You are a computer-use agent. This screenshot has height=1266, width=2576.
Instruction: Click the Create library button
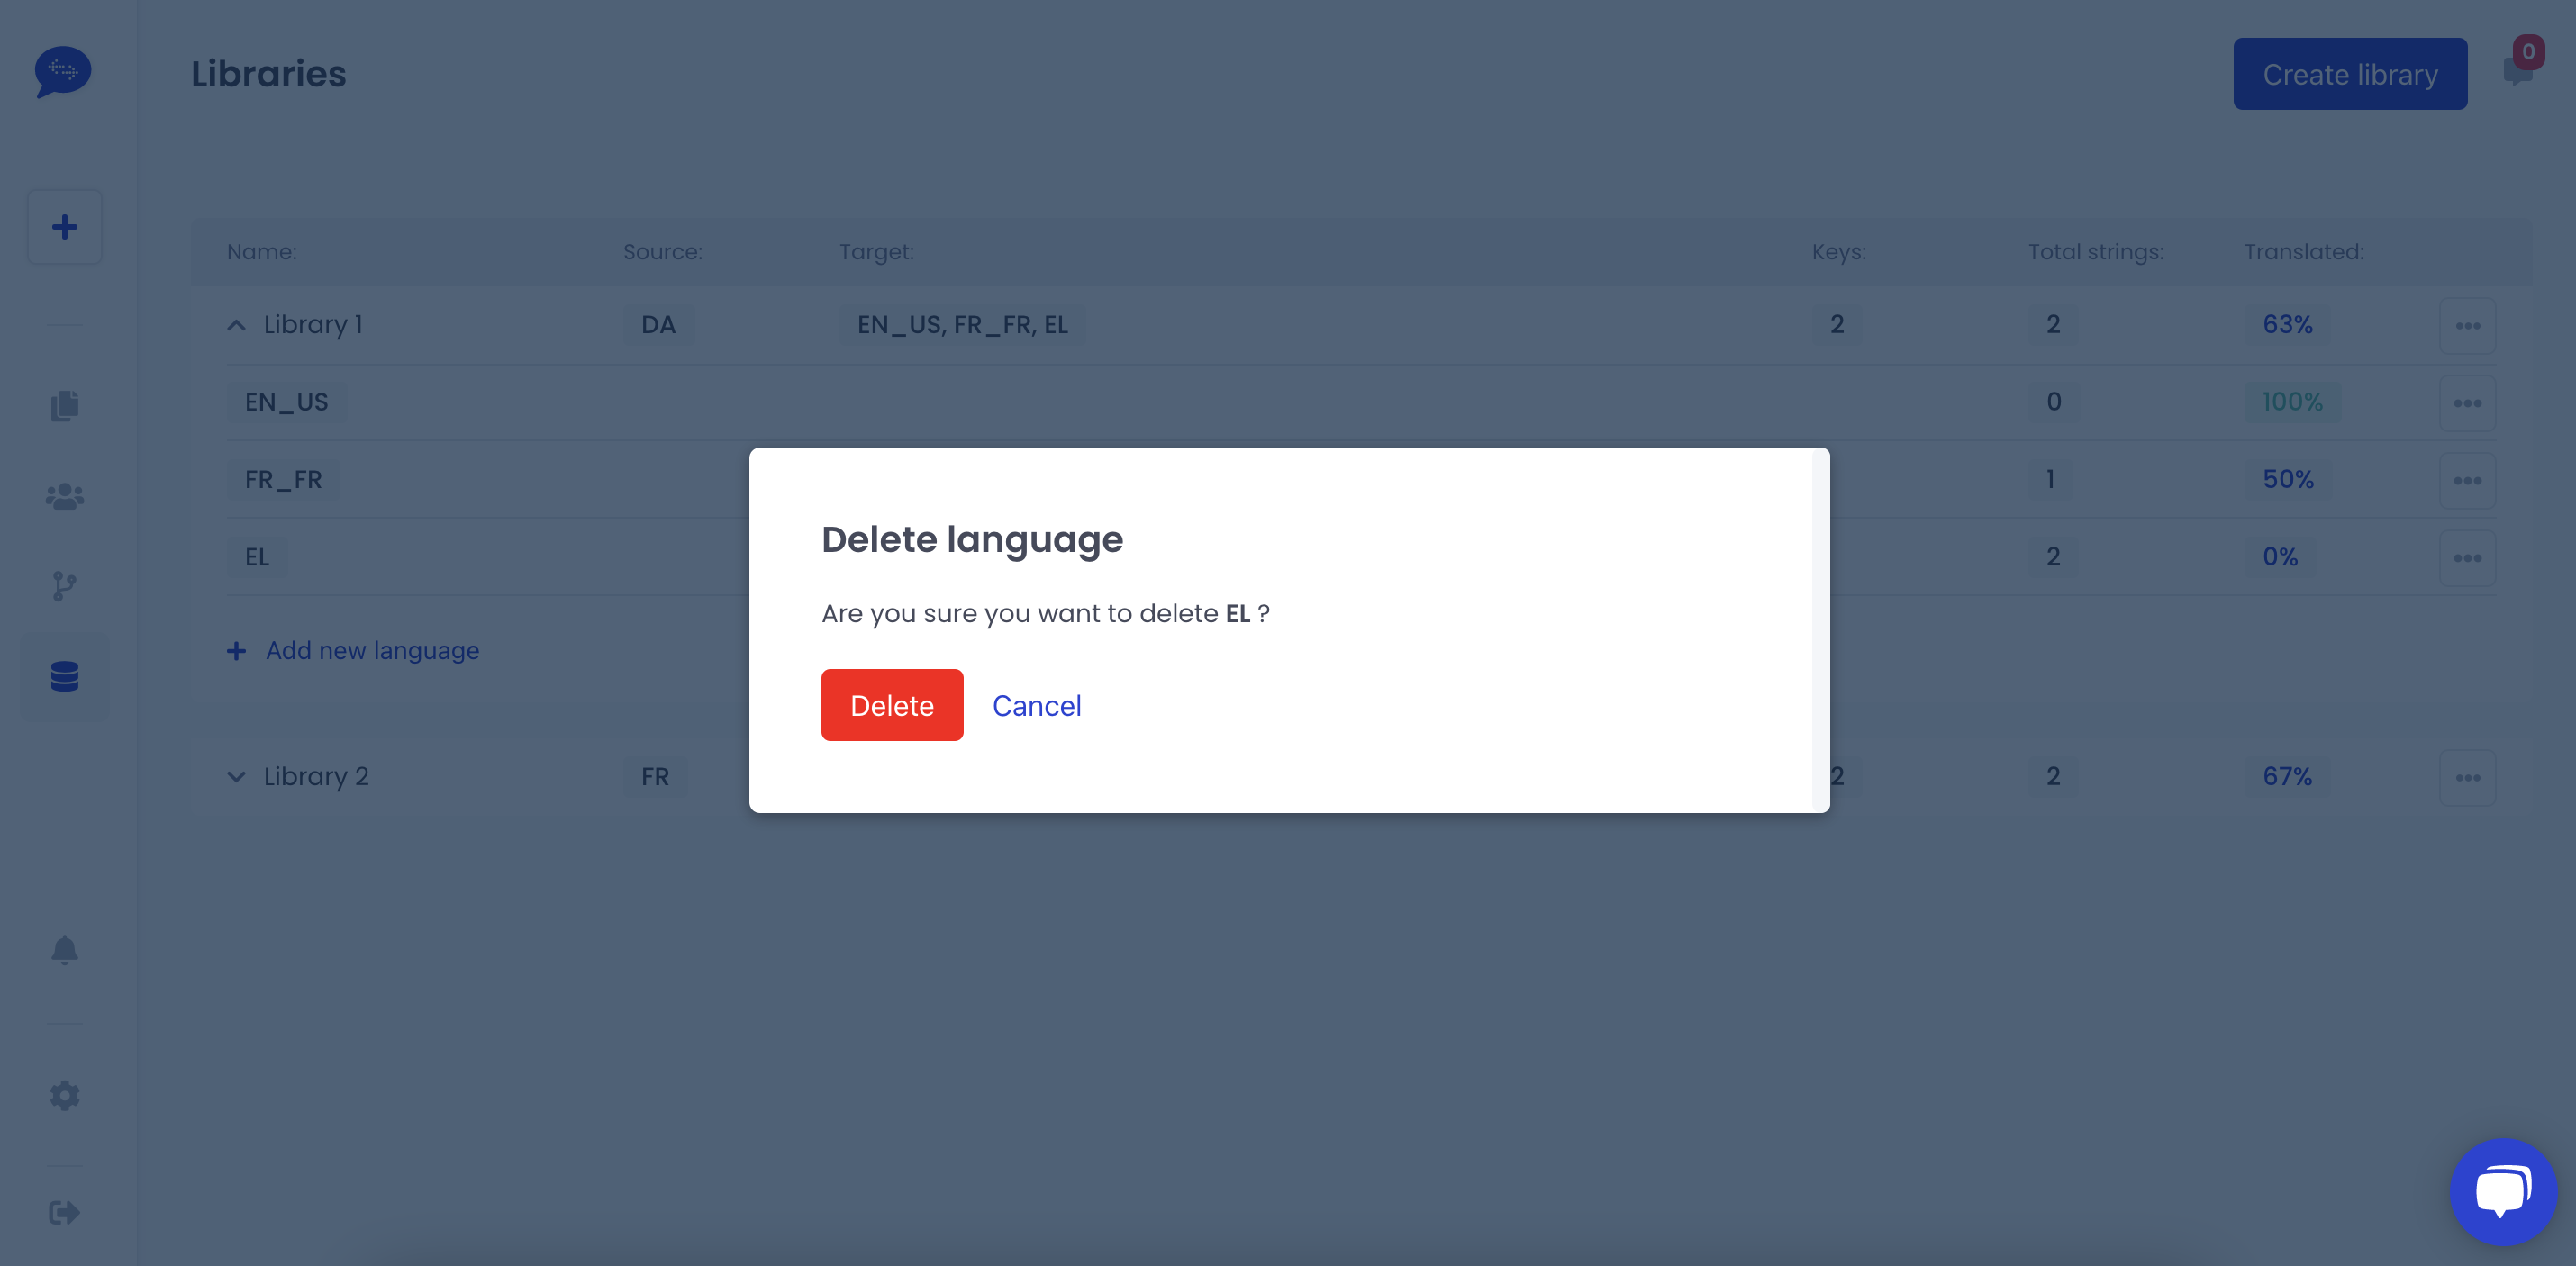[2350, 74]
